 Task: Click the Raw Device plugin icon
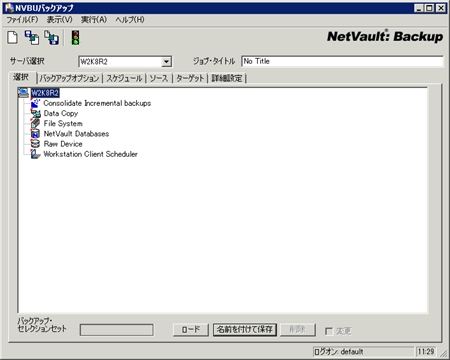tap(35, 144)
